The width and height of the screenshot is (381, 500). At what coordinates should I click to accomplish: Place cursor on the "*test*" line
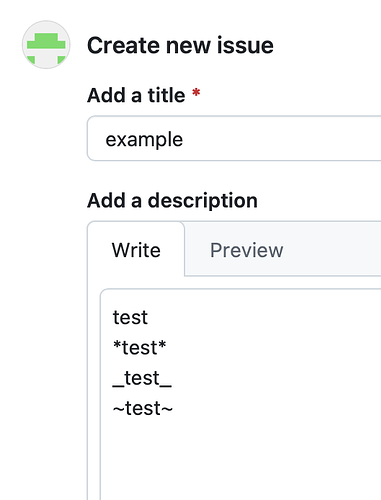[140, 347]
